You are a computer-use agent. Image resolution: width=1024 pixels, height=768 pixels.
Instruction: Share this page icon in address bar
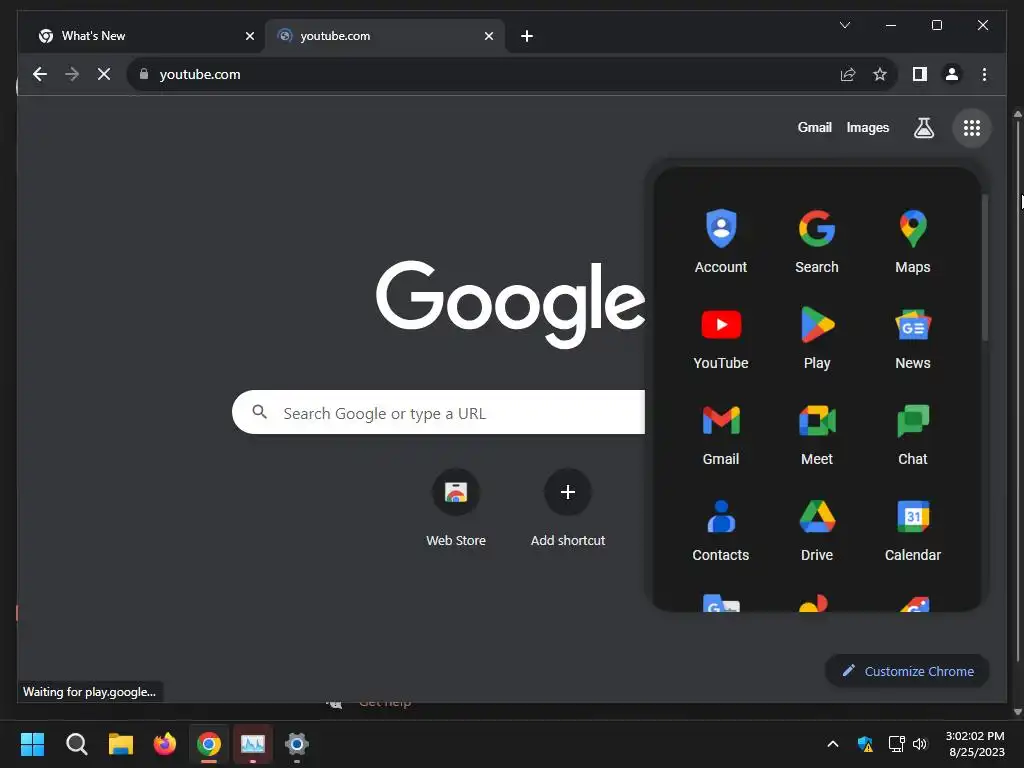click(848, 74)
